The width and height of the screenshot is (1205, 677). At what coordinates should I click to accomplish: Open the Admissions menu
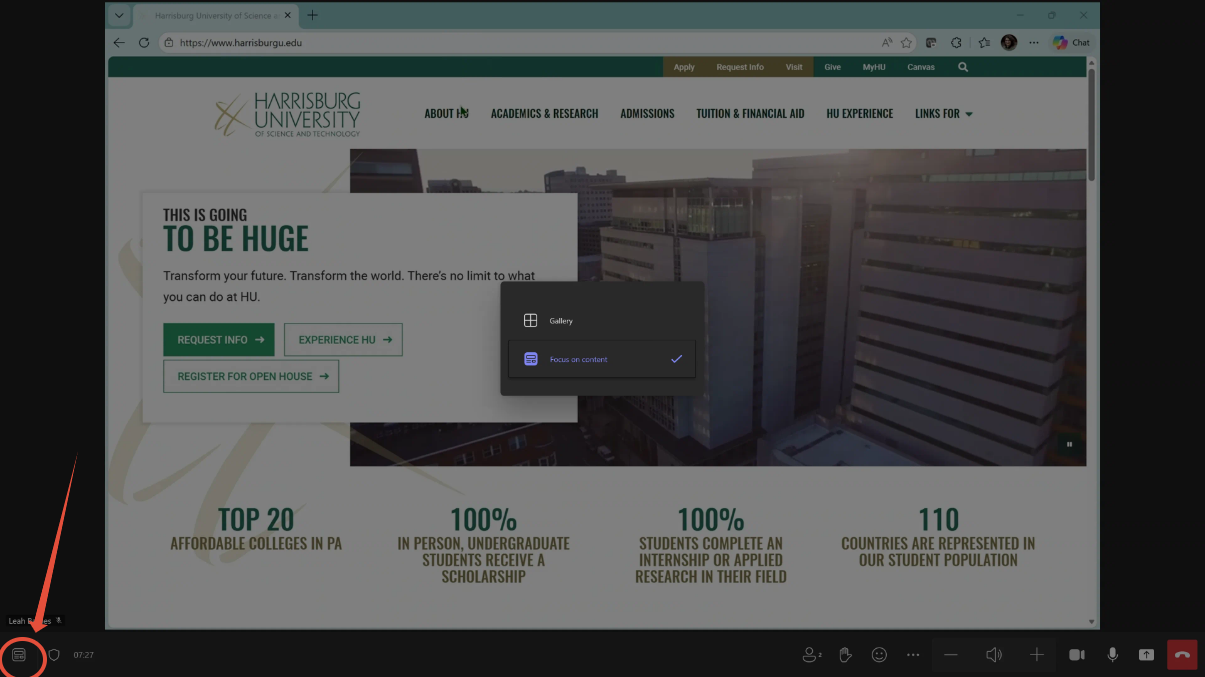[647, 114]
